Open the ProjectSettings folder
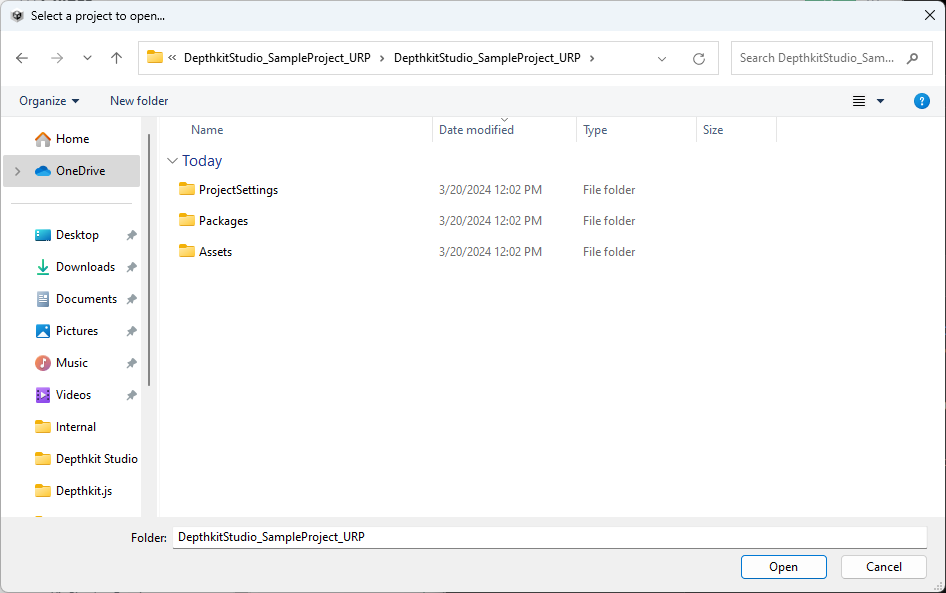Screen dimensions: 946x593 [x=238, y=190]
